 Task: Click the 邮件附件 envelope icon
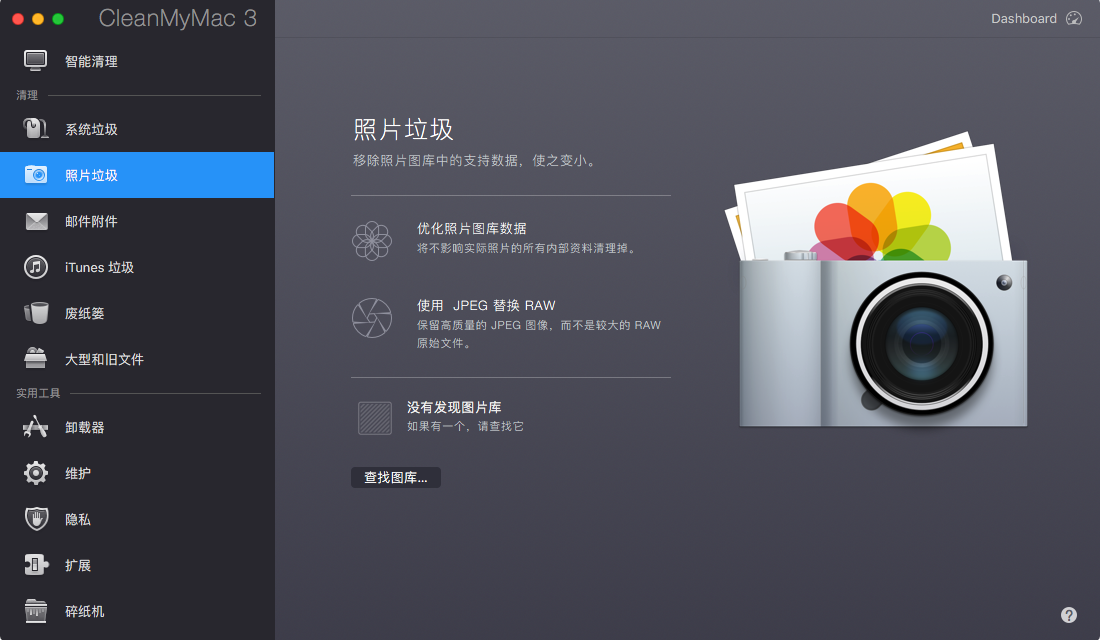[36, 221]
